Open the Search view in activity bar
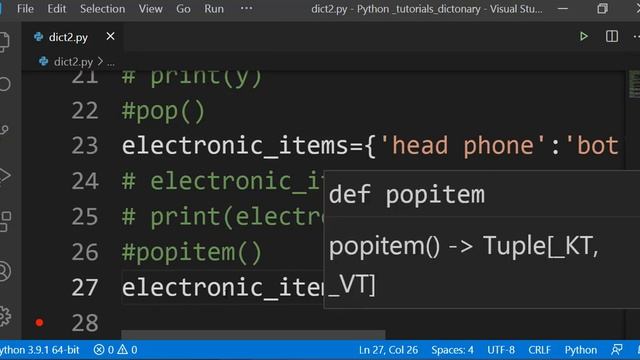 (4, 84)
